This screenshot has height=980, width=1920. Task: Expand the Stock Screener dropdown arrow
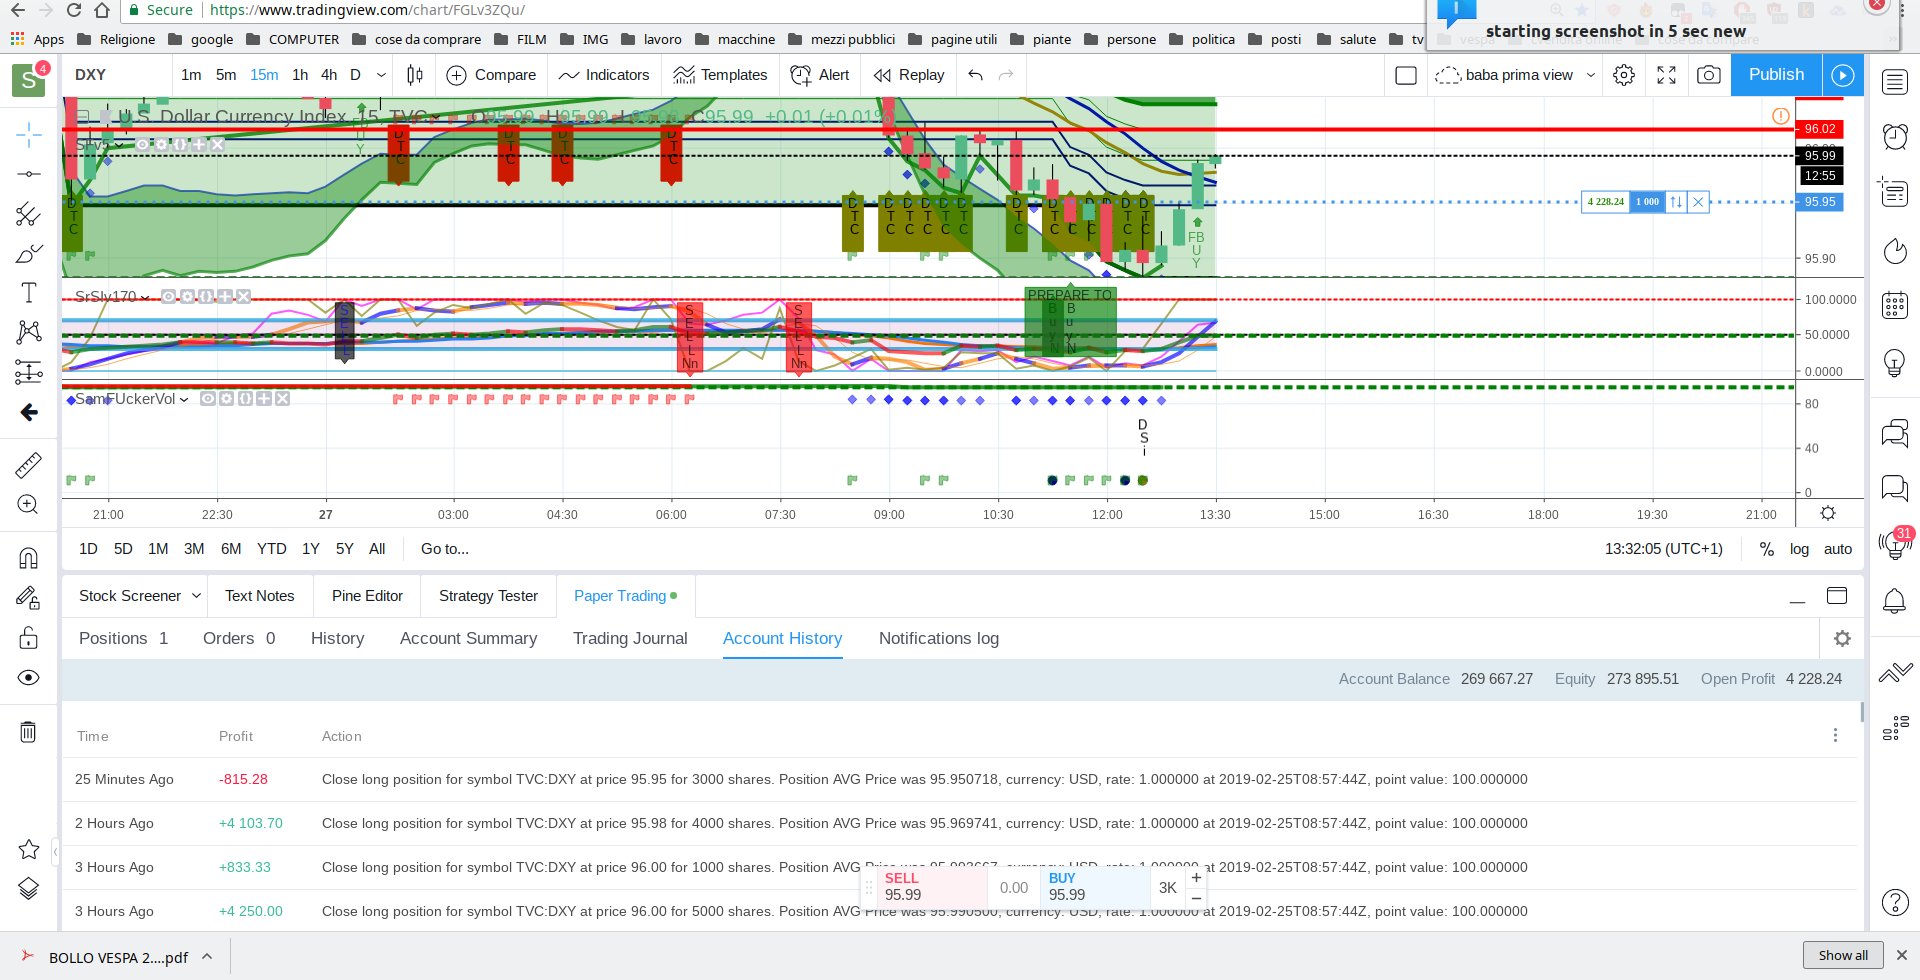(x=196, y=596)
